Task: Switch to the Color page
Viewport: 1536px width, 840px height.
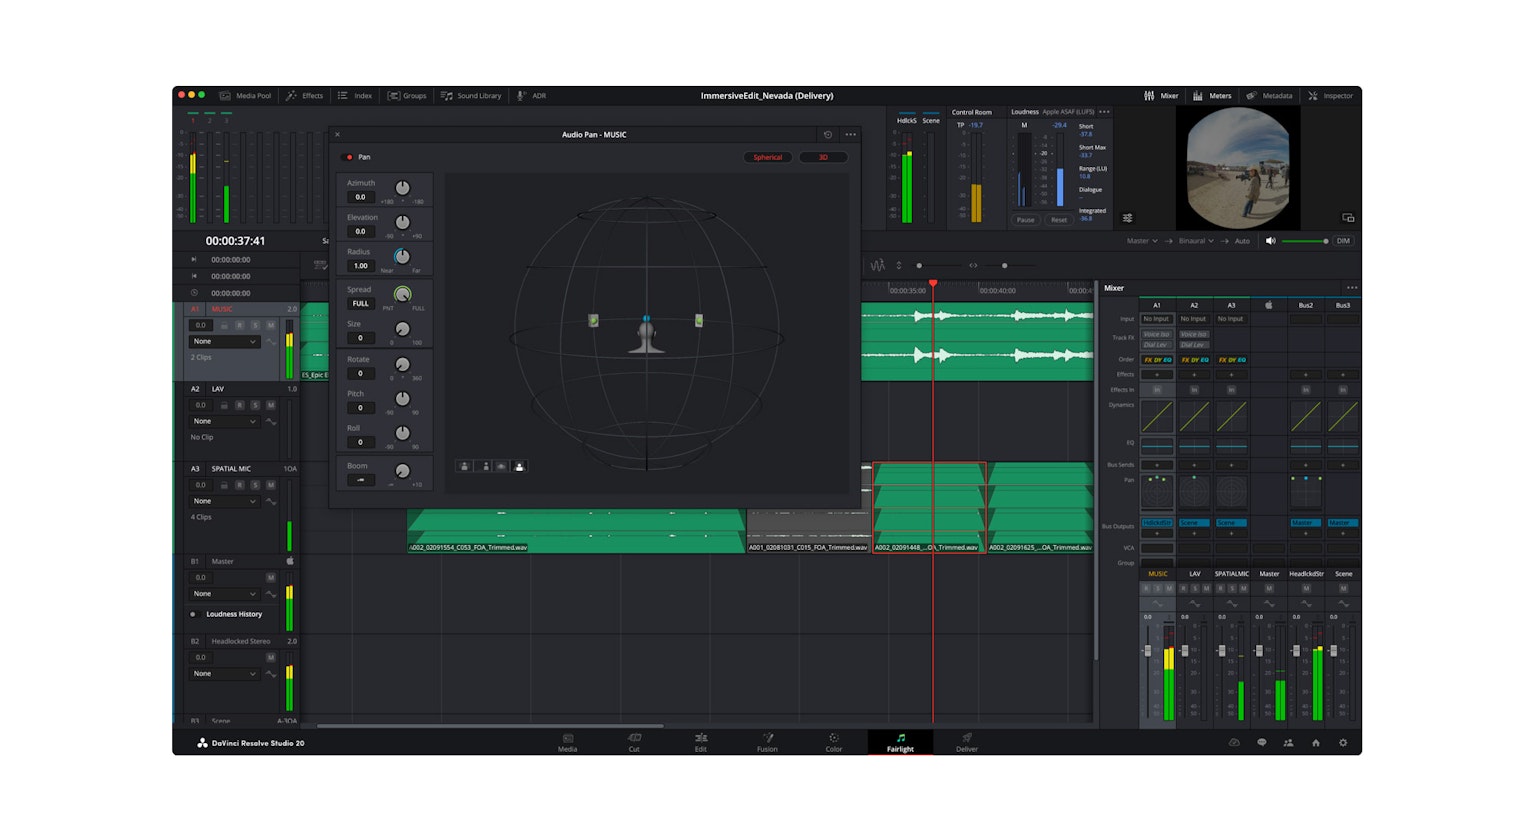Action: click(x=833, y=742)
